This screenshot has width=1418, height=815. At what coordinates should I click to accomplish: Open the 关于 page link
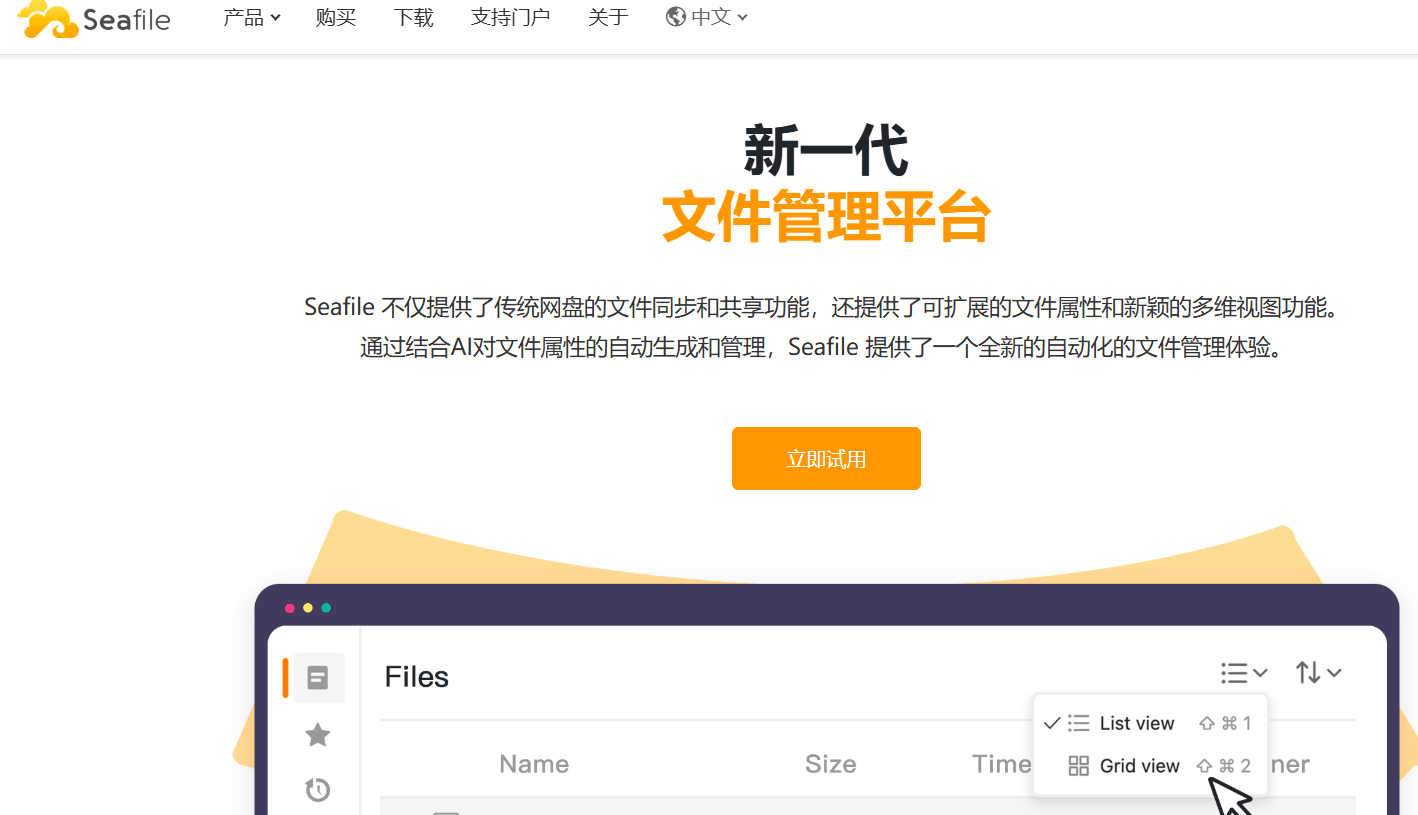[608, 17]
